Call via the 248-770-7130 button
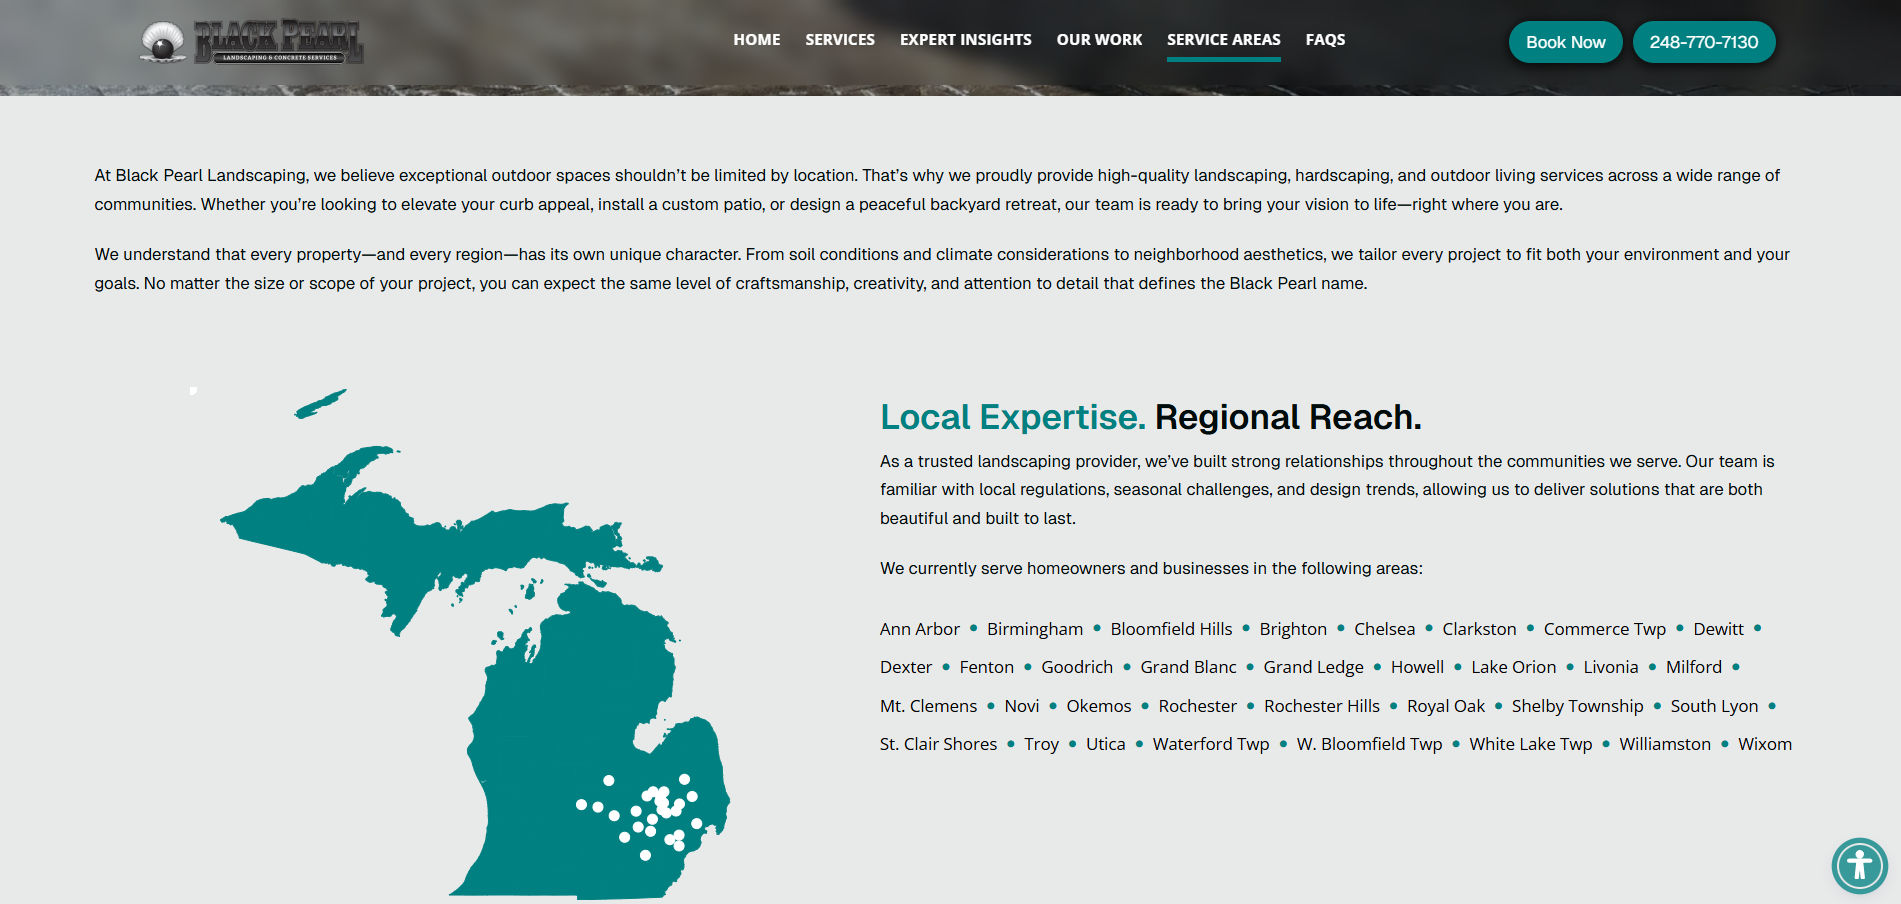Screen dimensions: 1901x904 1704,42
